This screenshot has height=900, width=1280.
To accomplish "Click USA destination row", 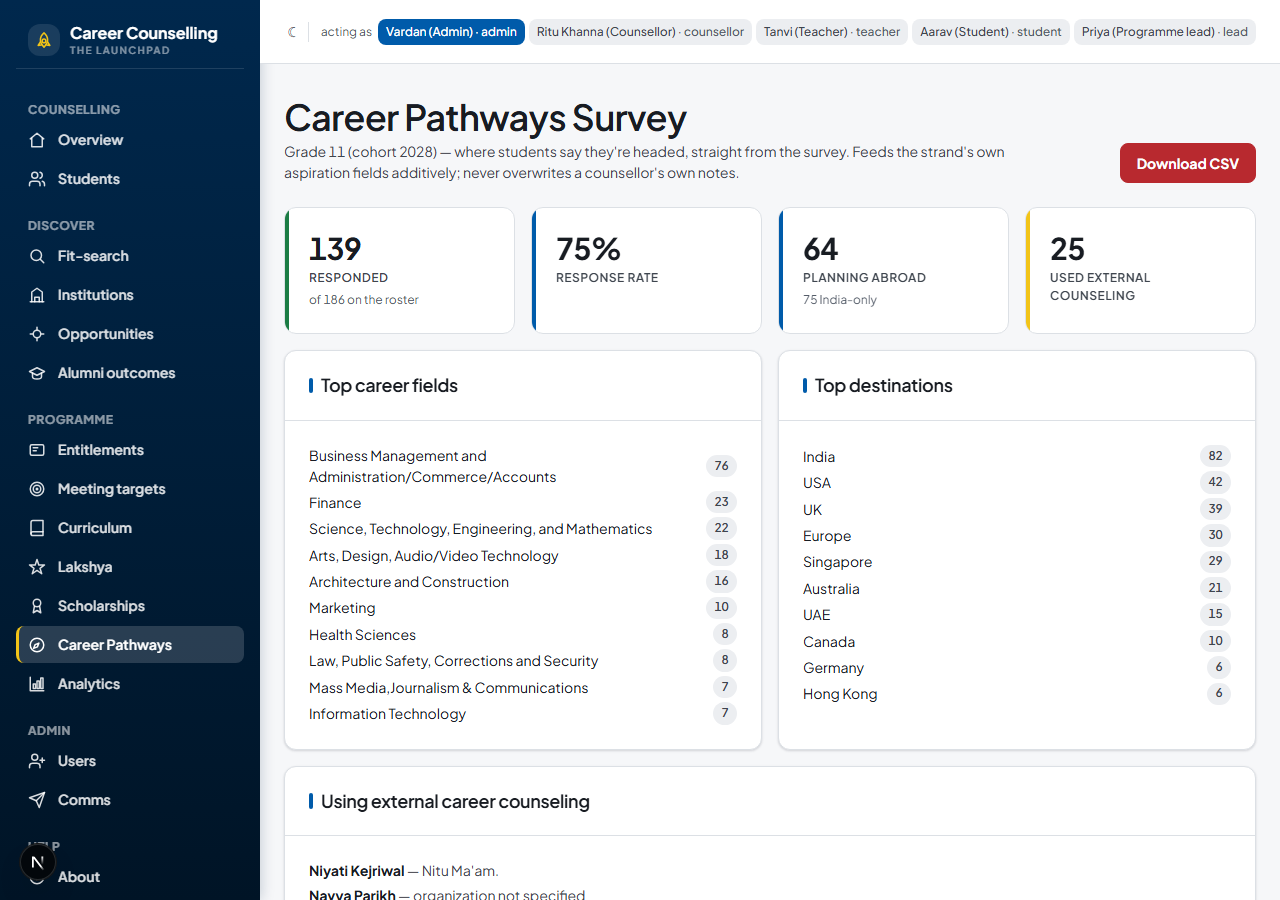I will click(1017, 483).
